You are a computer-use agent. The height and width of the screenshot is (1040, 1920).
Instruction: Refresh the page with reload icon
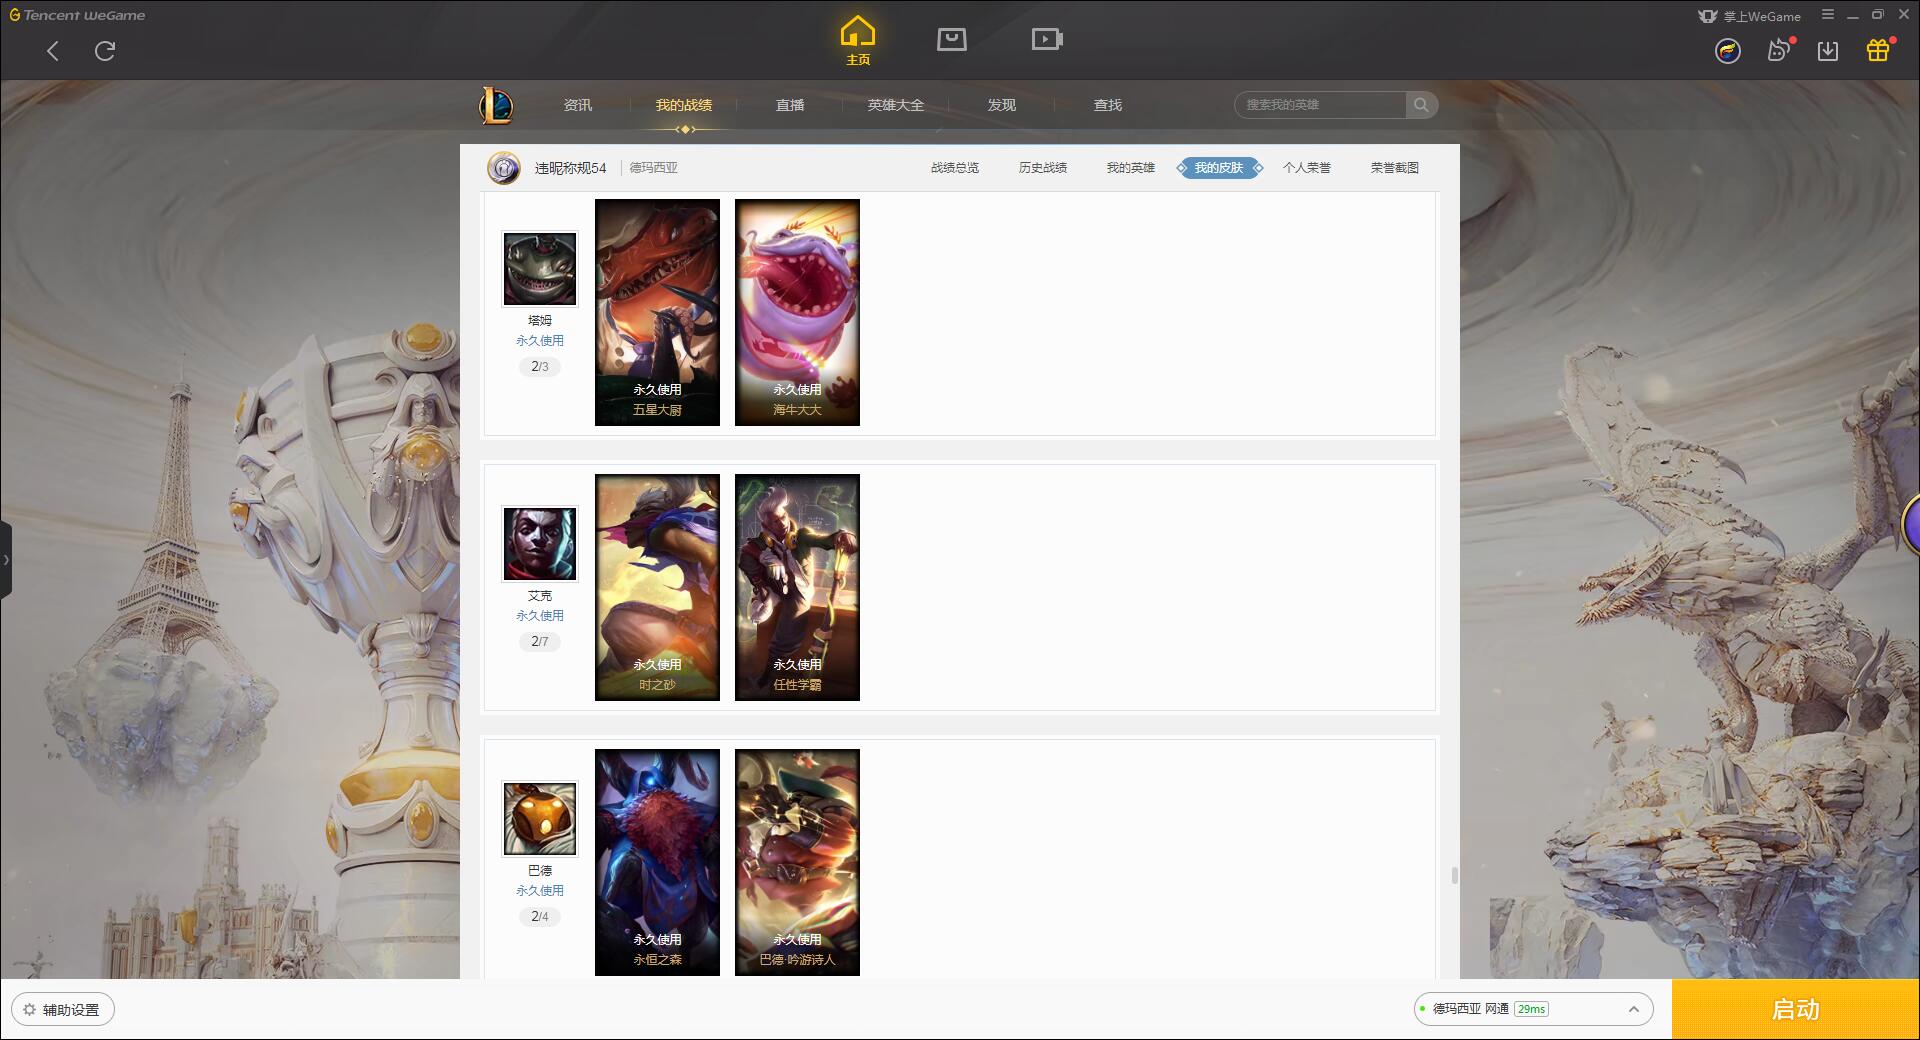click(105, 51)
